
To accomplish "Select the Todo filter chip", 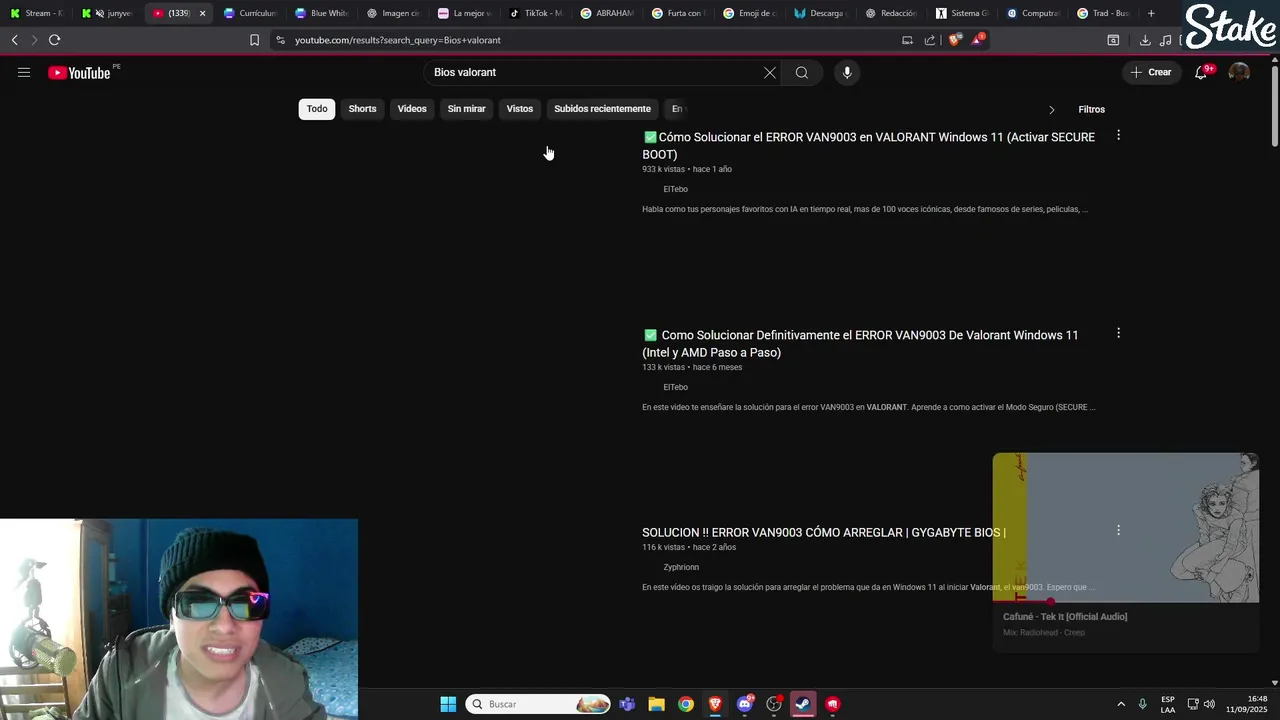I will pyautogui.click(x=317, y=109).
